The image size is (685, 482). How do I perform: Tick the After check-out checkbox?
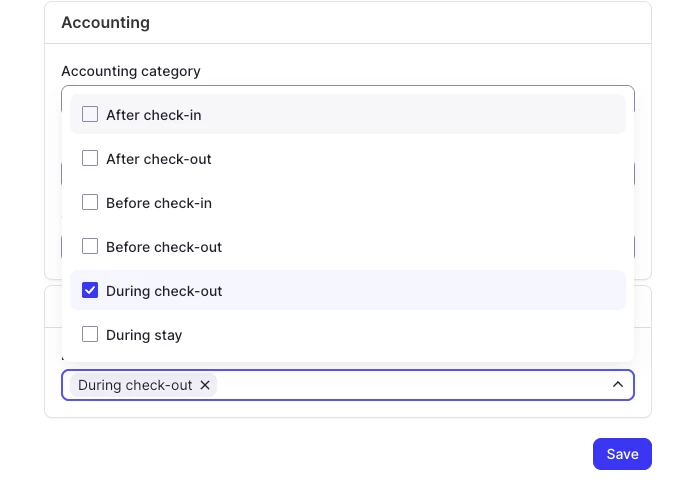click(90, 158)
